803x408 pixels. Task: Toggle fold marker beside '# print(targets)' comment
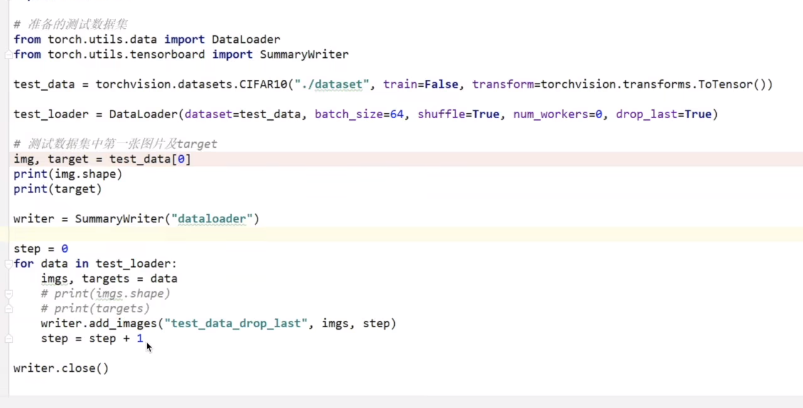point(9,309)
